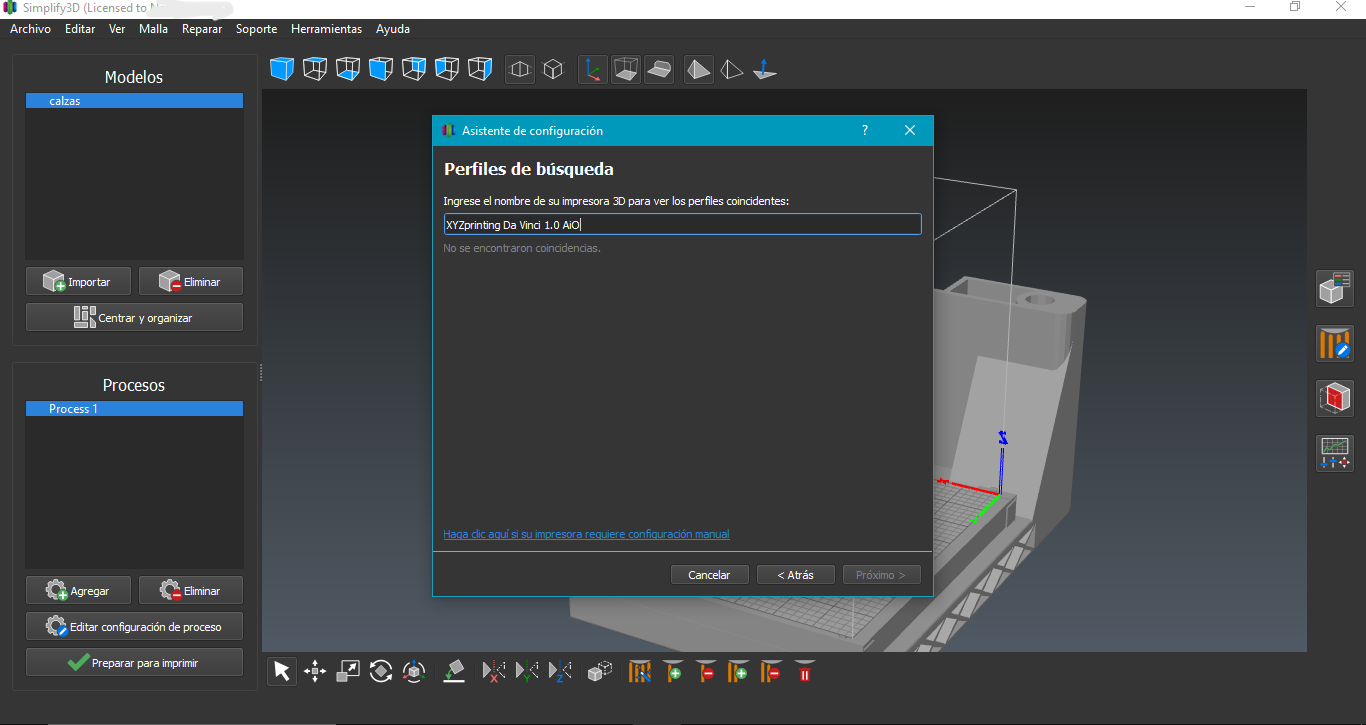
Task: Open cross section view on right sidebar
Action: click(1334, 398)
